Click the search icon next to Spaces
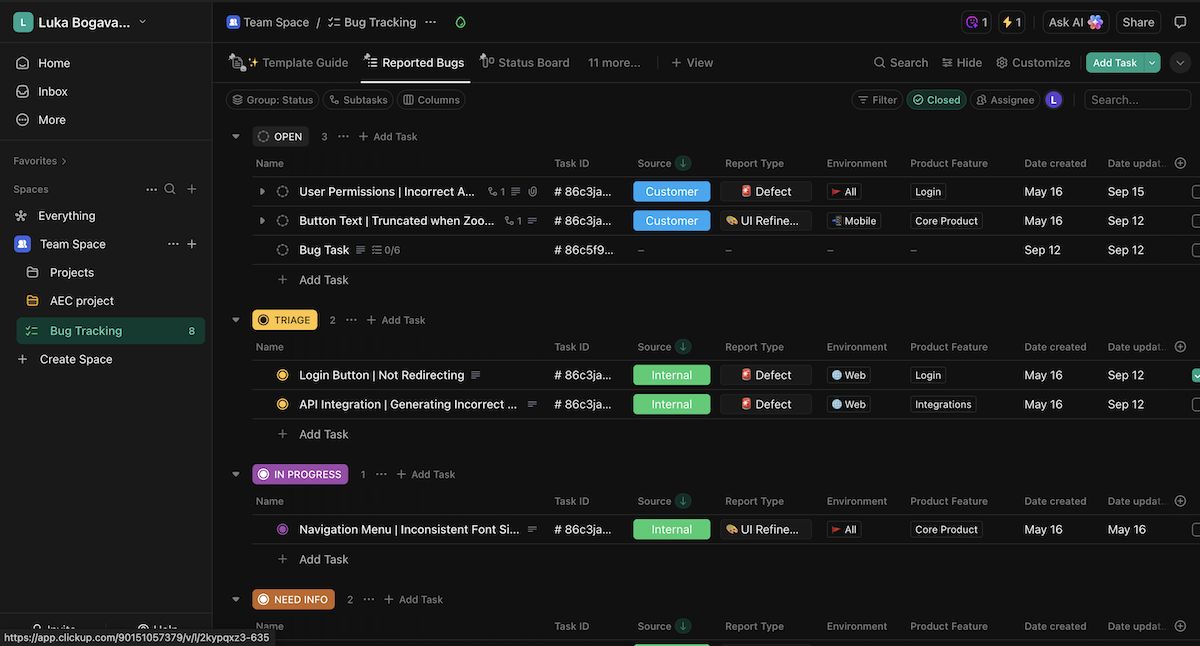This screenshot has height=646, width=1200. point(170,188)
